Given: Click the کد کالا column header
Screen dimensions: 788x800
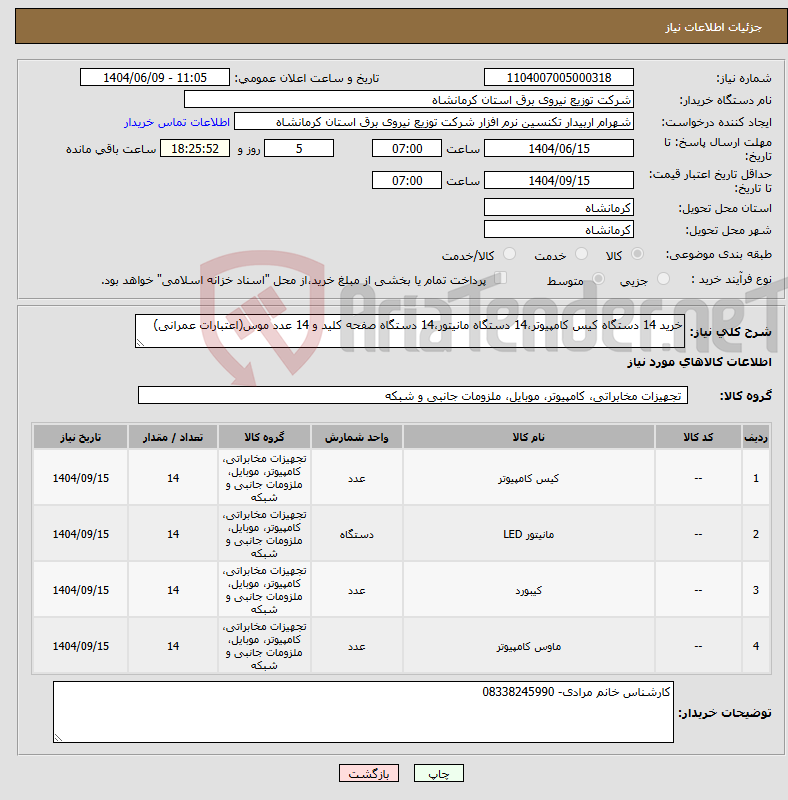Looking at the screenshot, I should coord(698,437).
